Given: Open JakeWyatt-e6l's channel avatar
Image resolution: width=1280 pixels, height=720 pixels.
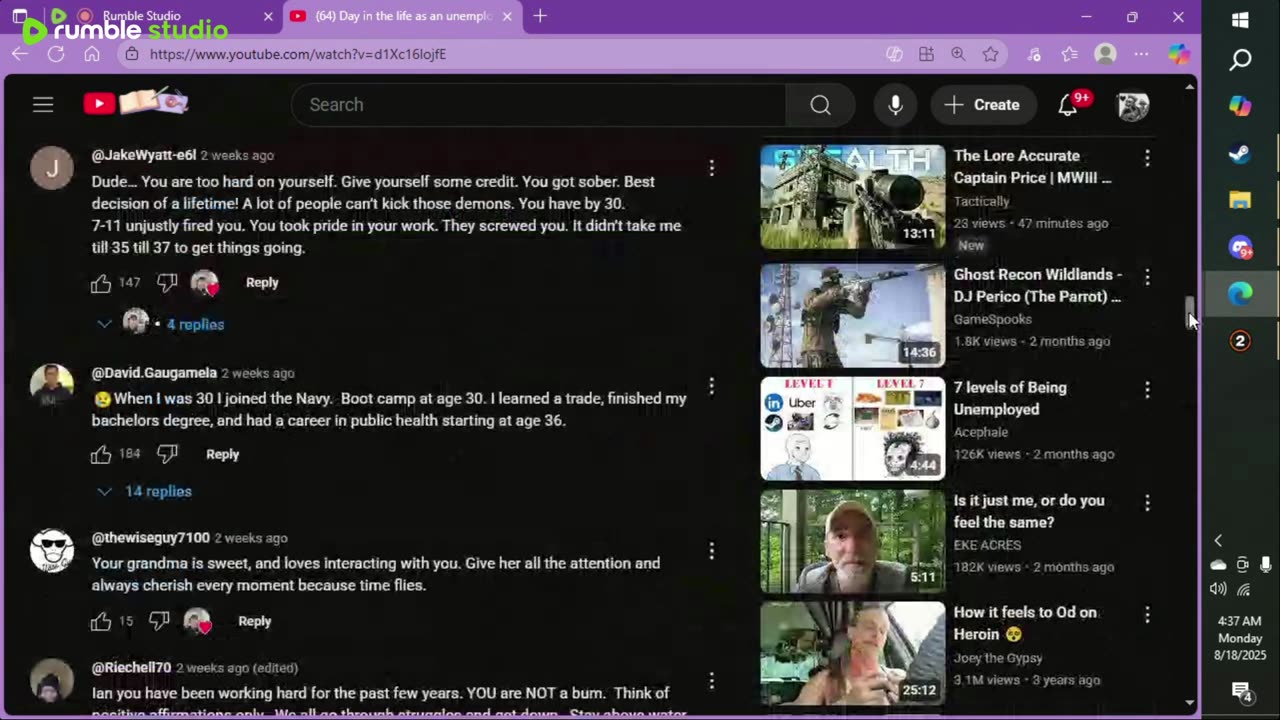Looking at the screenshot, I should point(52,168).
